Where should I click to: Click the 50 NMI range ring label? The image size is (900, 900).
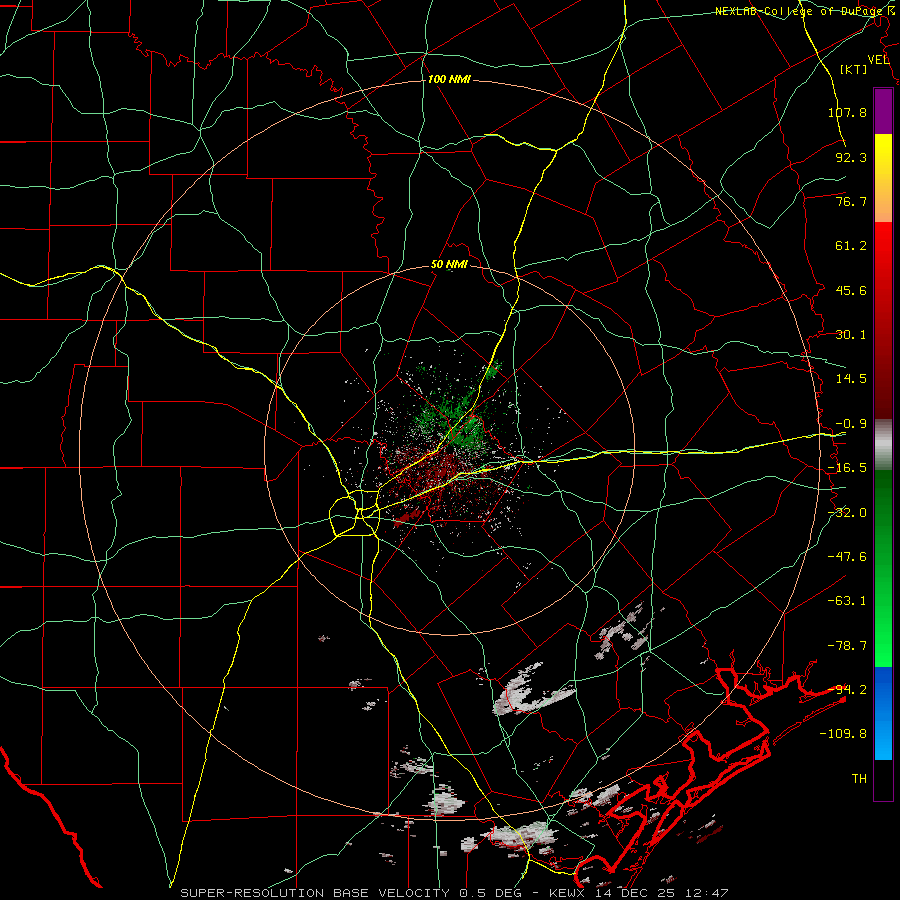pyautogui.click(x=449, y=265)
